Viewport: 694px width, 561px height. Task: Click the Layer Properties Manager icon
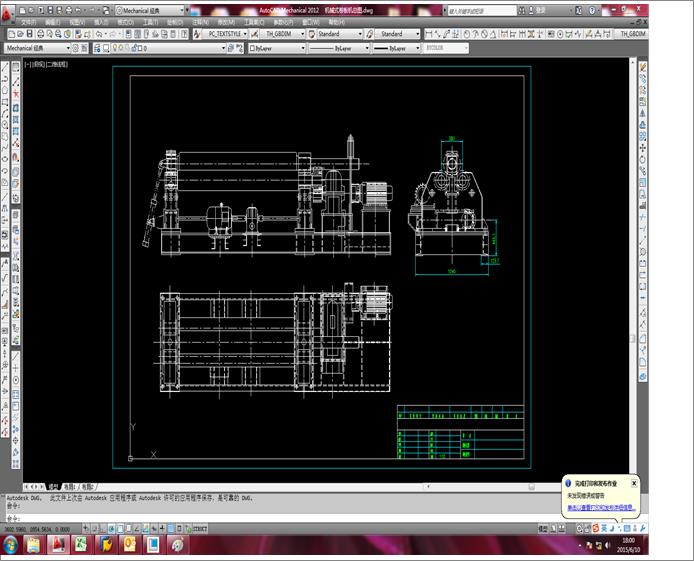[x=97, y=48]
